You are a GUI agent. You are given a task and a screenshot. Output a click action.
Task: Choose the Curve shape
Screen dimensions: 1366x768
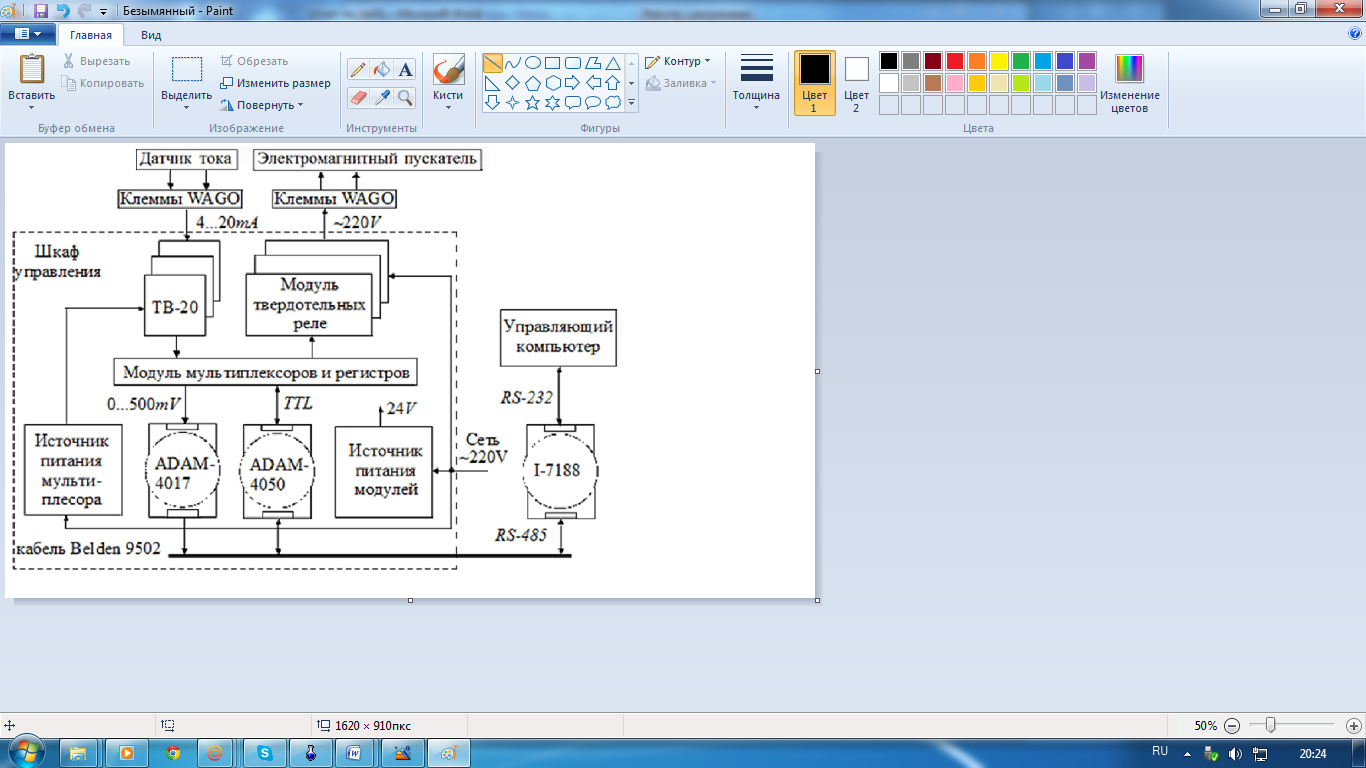(513, 63)
